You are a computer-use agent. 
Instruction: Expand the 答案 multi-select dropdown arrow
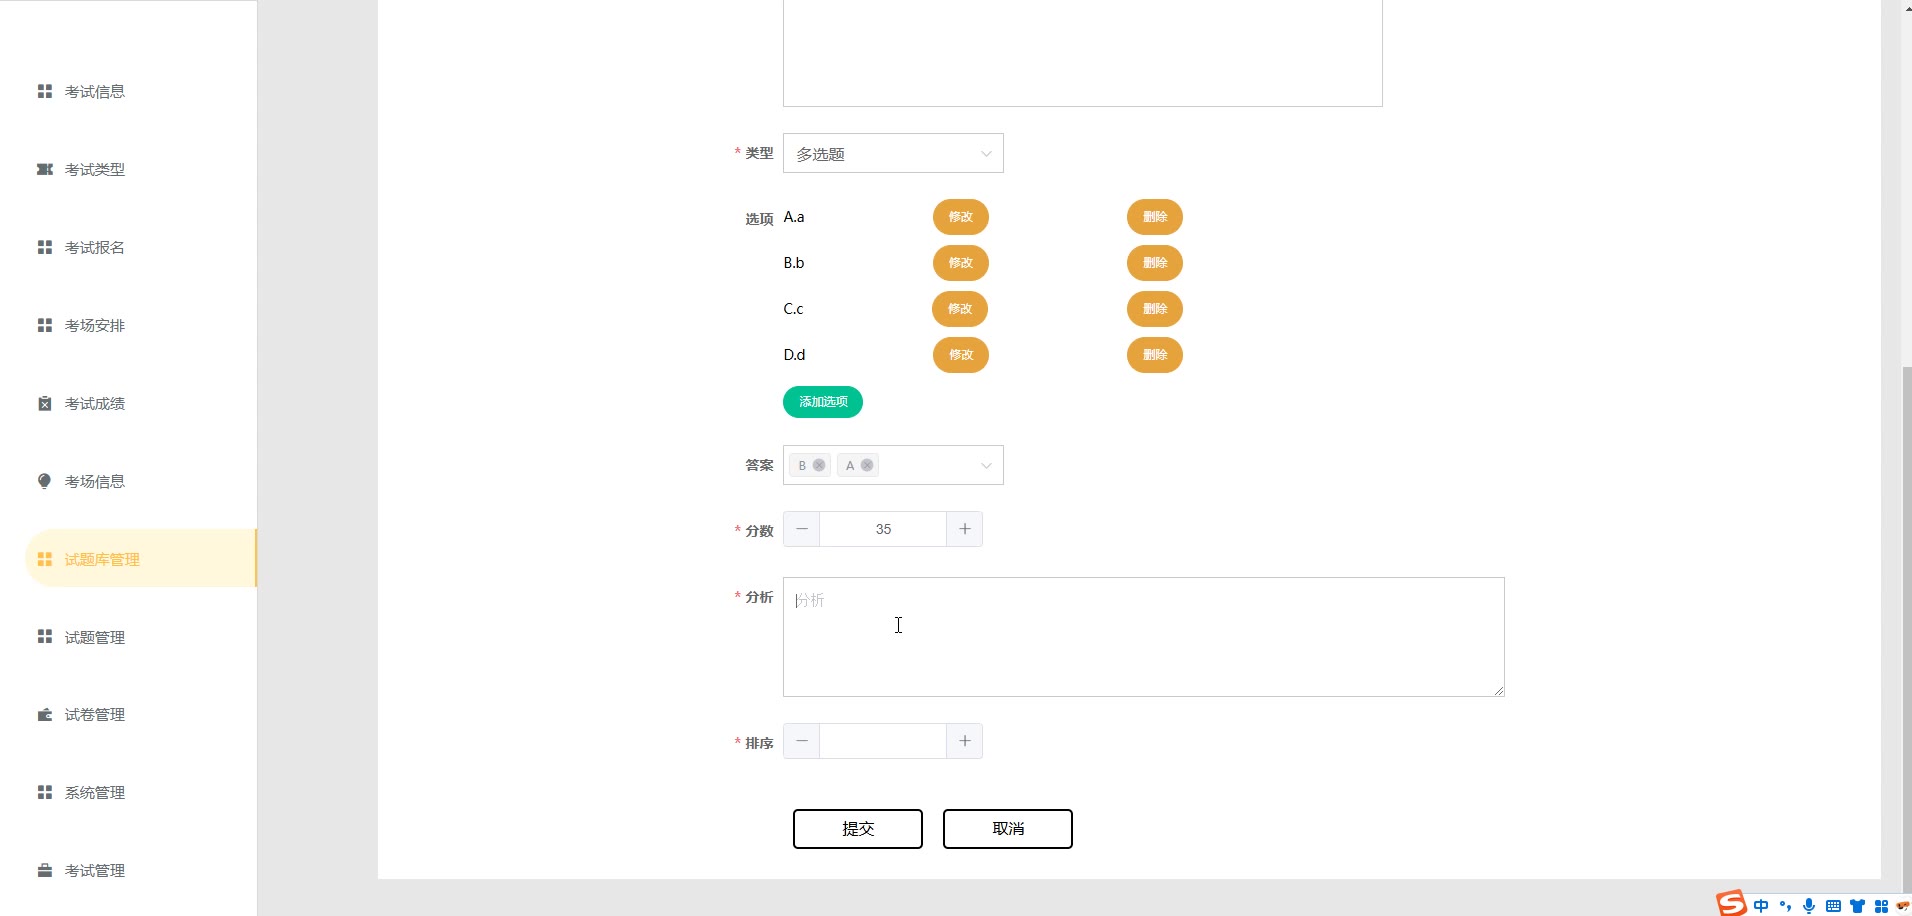(x=986, y=465)
